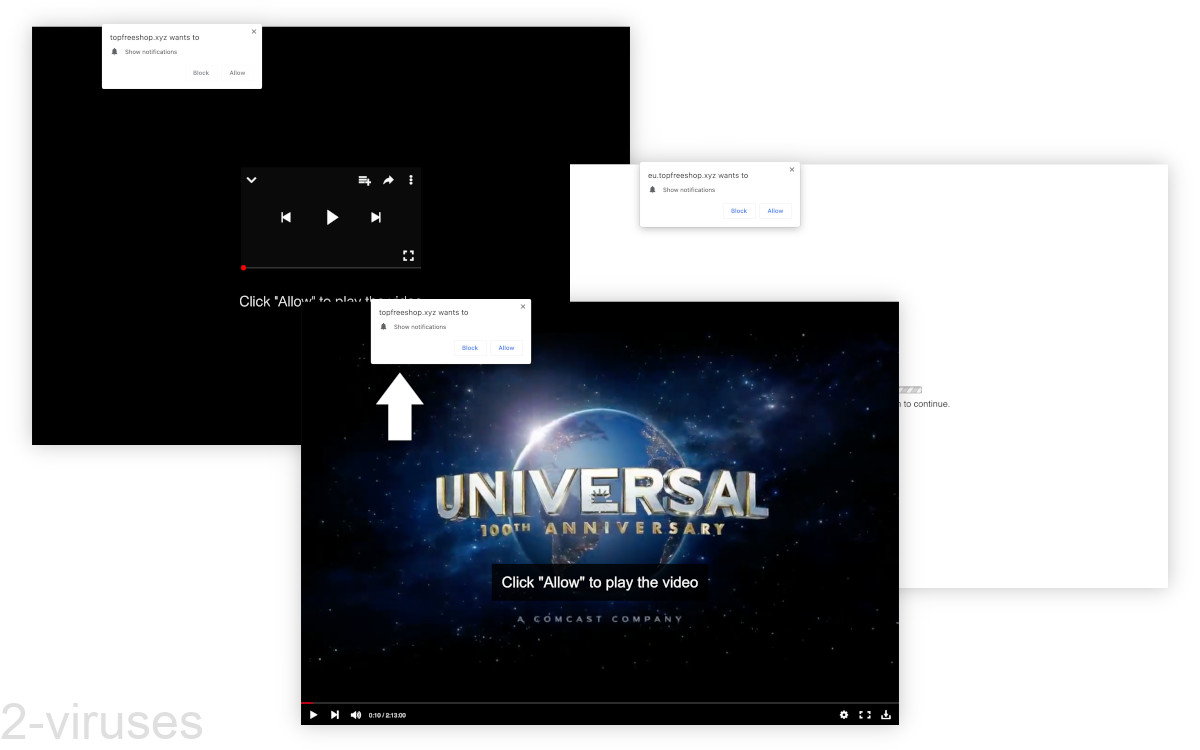Click Block on the eu.topfreeshop.xyz prompt
Viewport: 1200px width, 750px height.
(x=738, y=211)
